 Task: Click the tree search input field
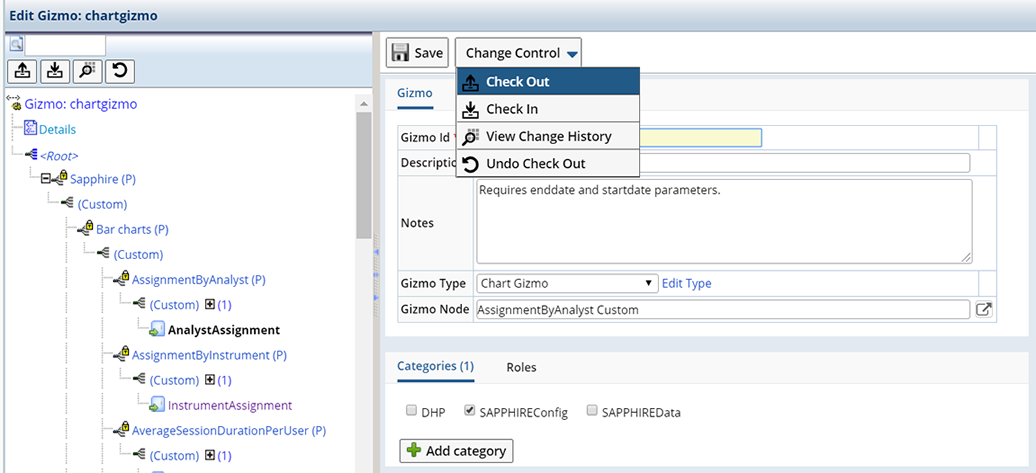pyautogui.click(x=65, y=45)
